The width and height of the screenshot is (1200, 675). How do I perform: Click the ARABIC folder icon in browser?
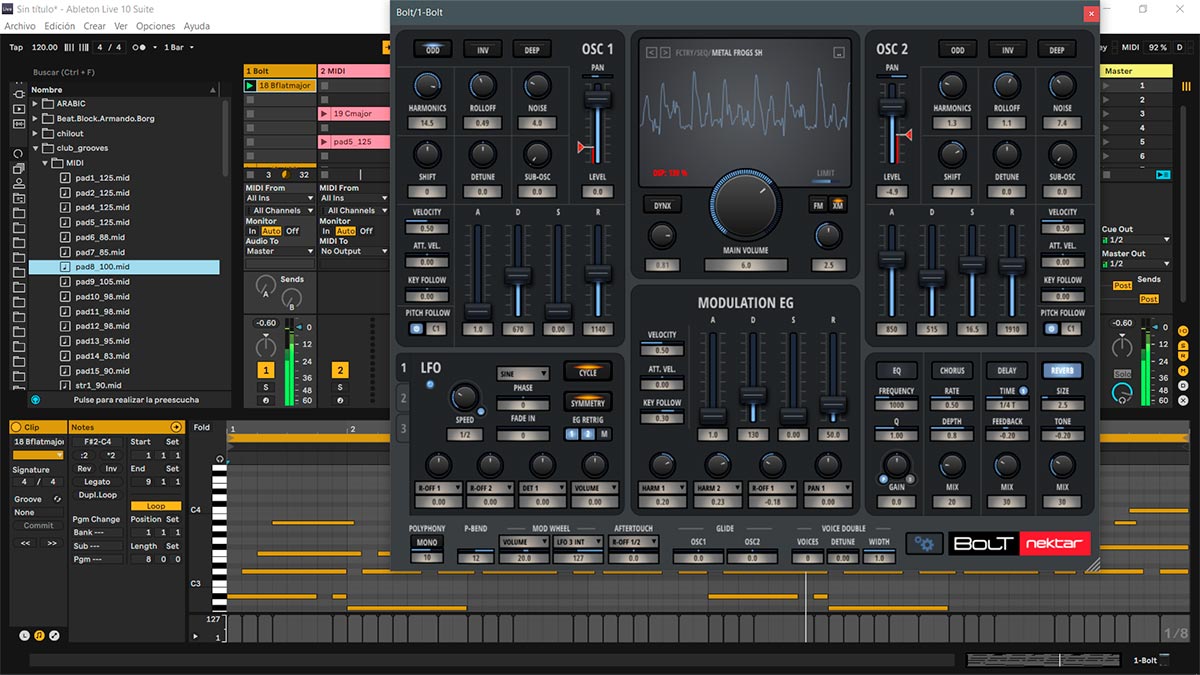click(x=47, y=103)
